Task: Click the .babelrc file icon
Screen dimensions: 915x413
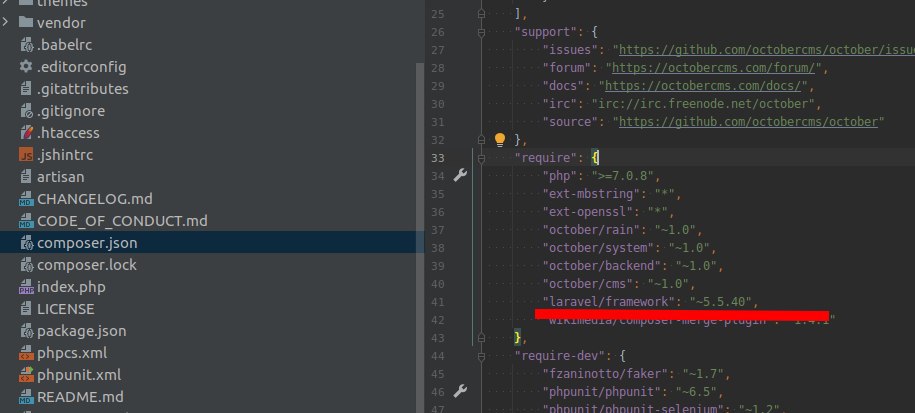Action: (26, 45)
